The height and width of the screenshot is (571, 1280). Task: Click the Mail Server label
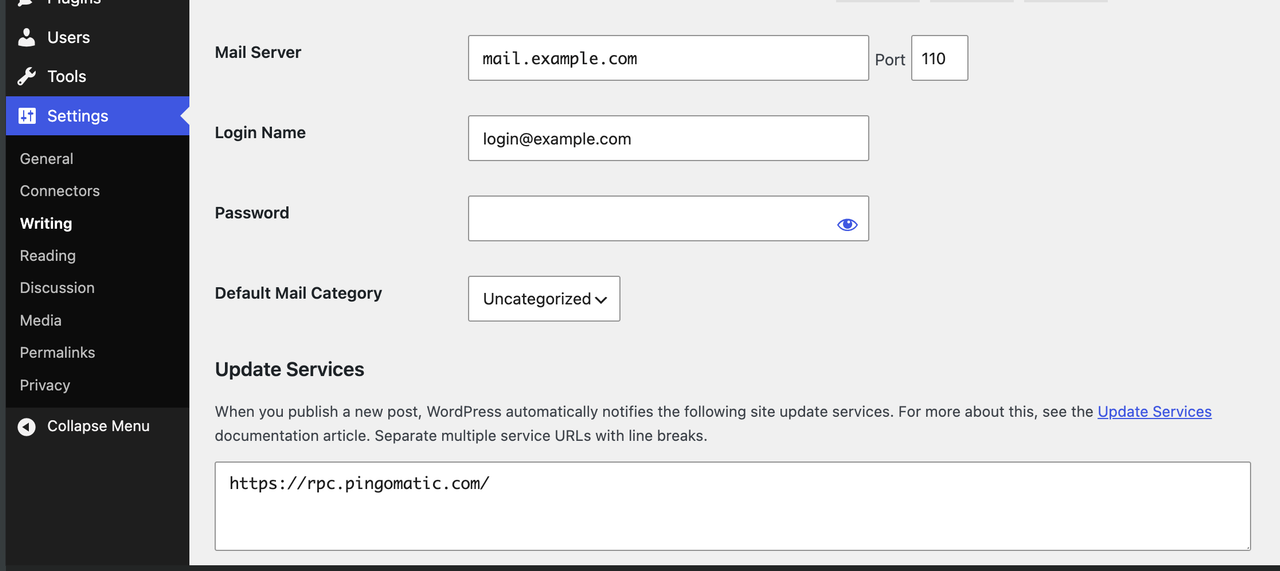pyautogui.click(x=258, y=53)
